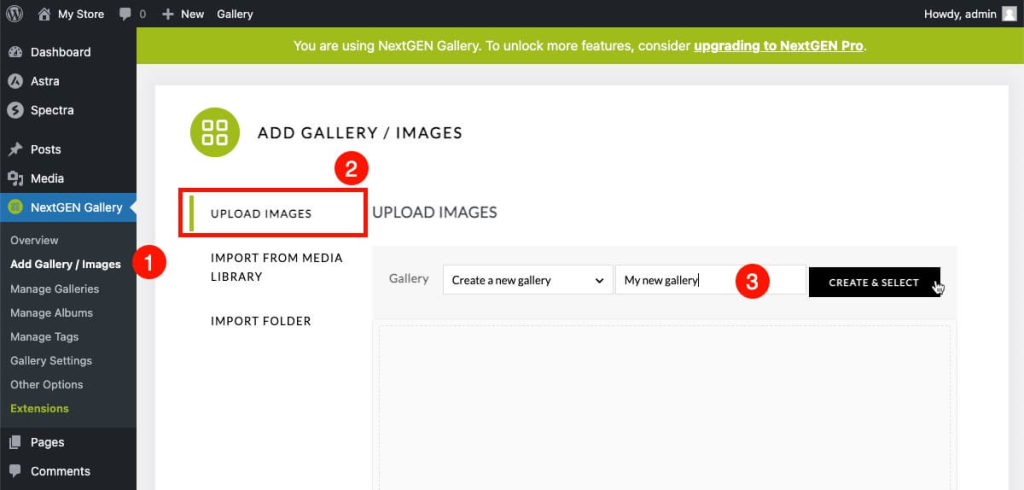Click the Create & Select button
Image resolution: width=1024 pixels, height=490 pixels.
874,282
